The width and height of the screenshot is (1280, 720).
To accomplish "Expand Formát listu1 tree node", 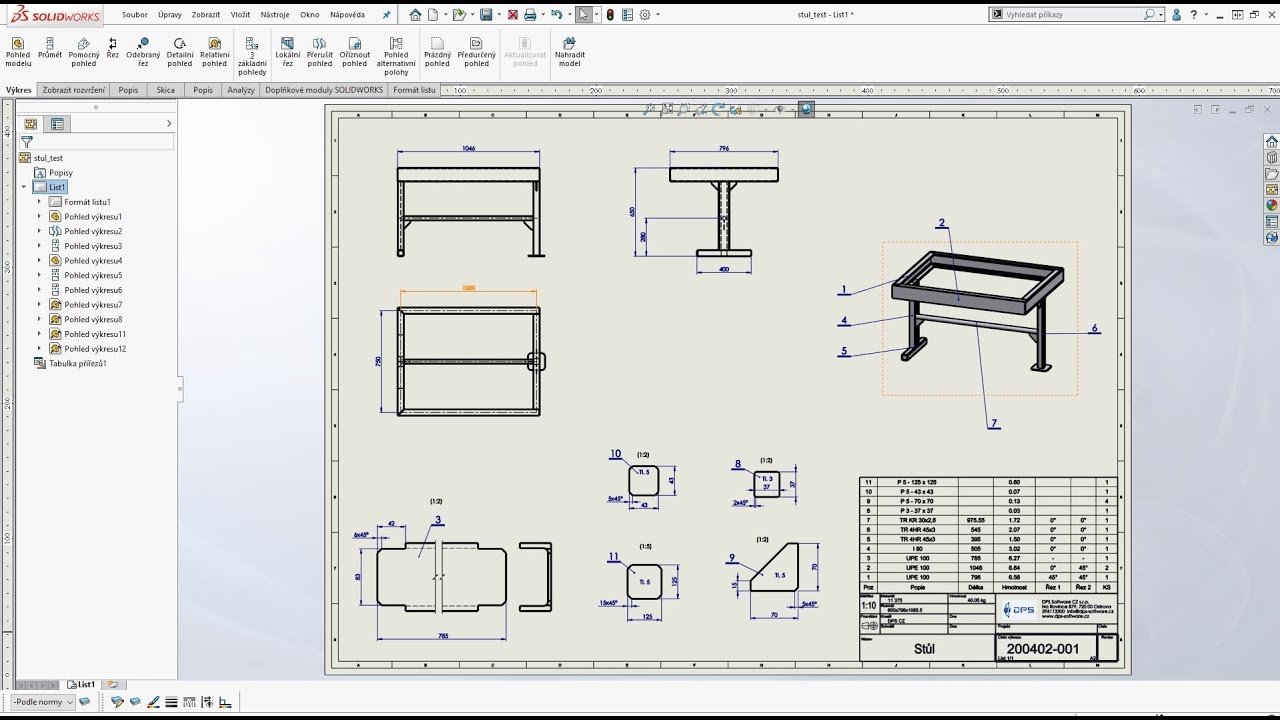I will click(40, 202).
